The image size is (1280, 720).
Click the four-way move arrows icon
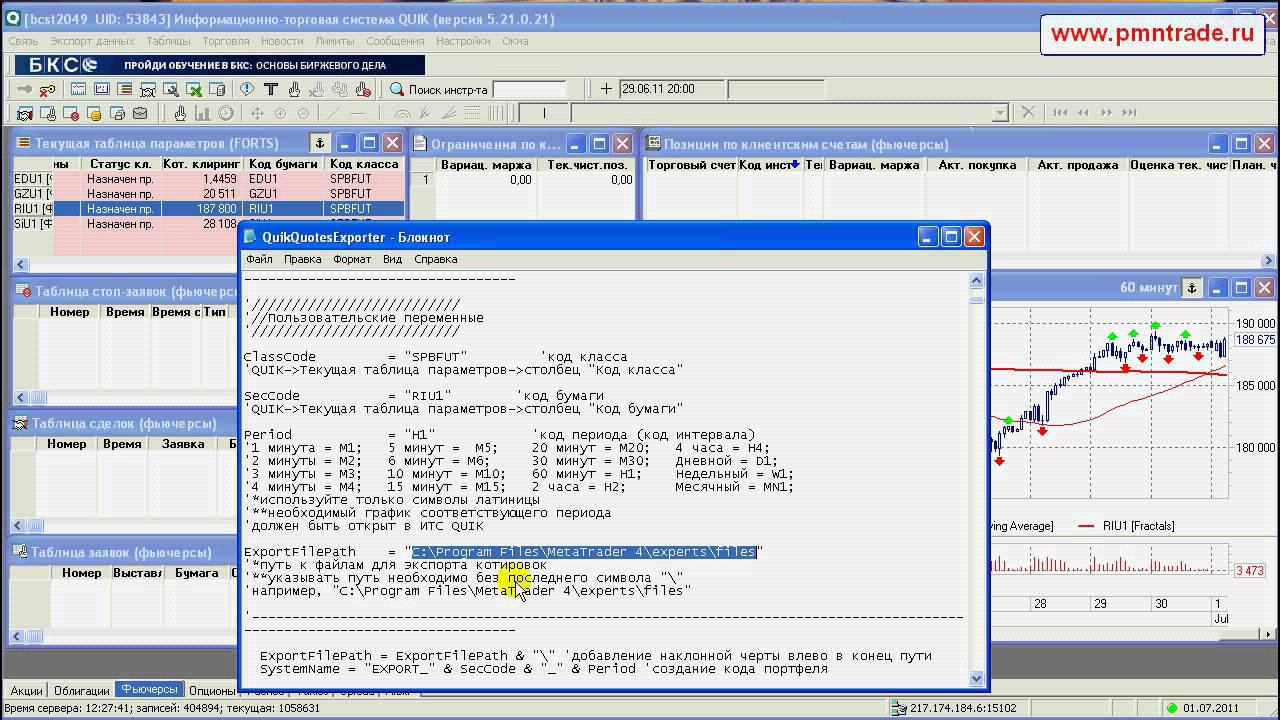point(257,113)
